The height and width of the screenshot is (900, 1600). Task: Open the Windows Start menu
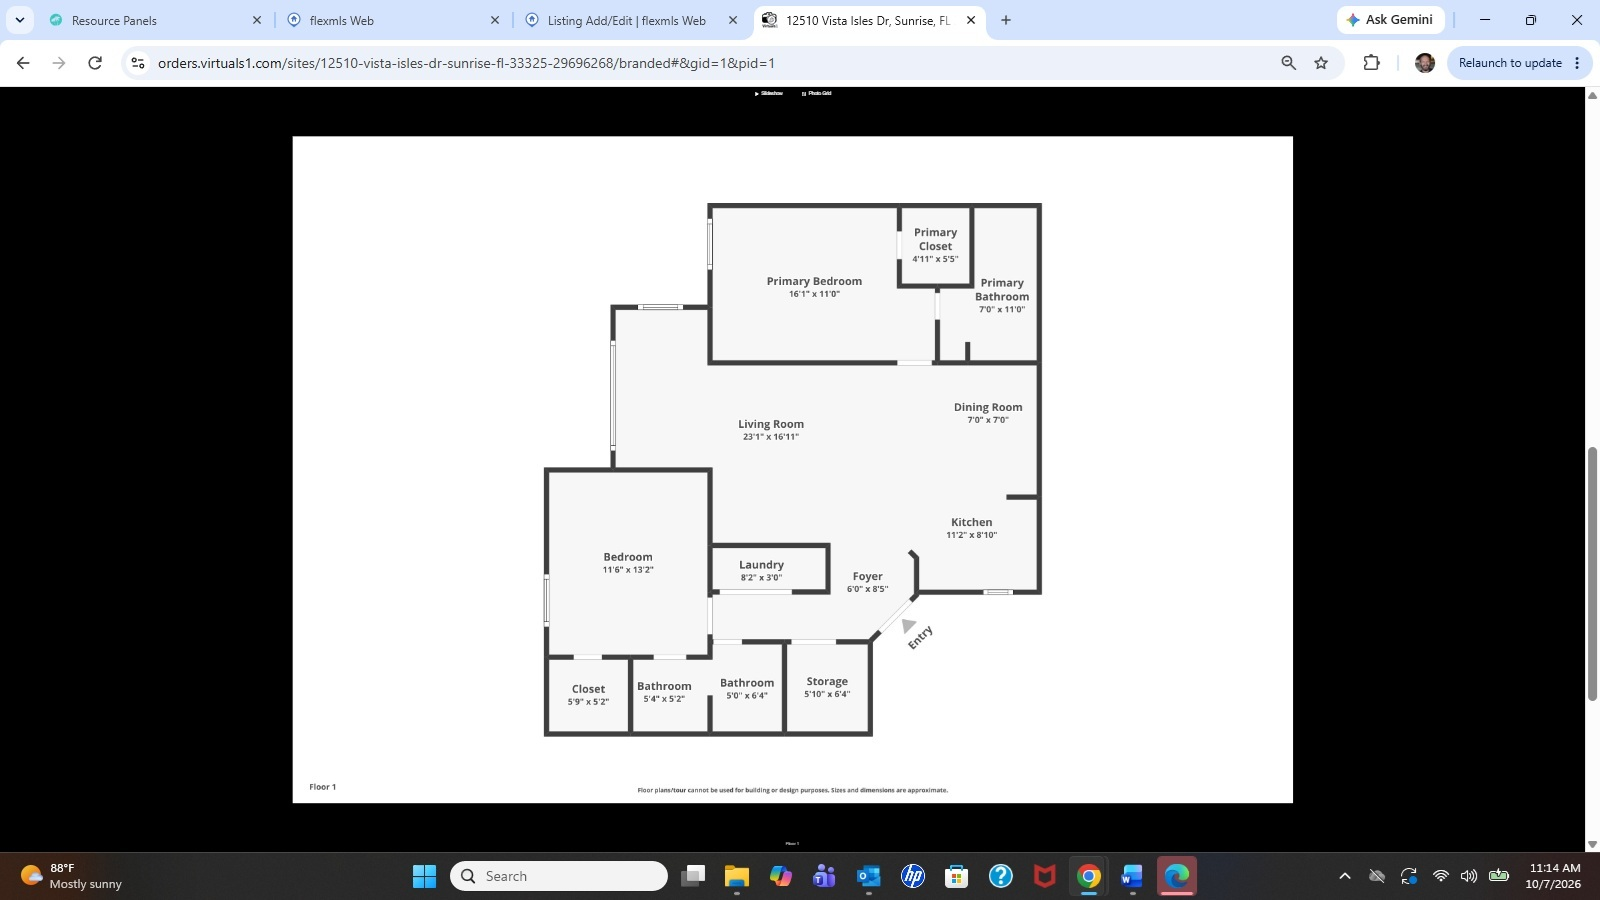tap(424, 876)
